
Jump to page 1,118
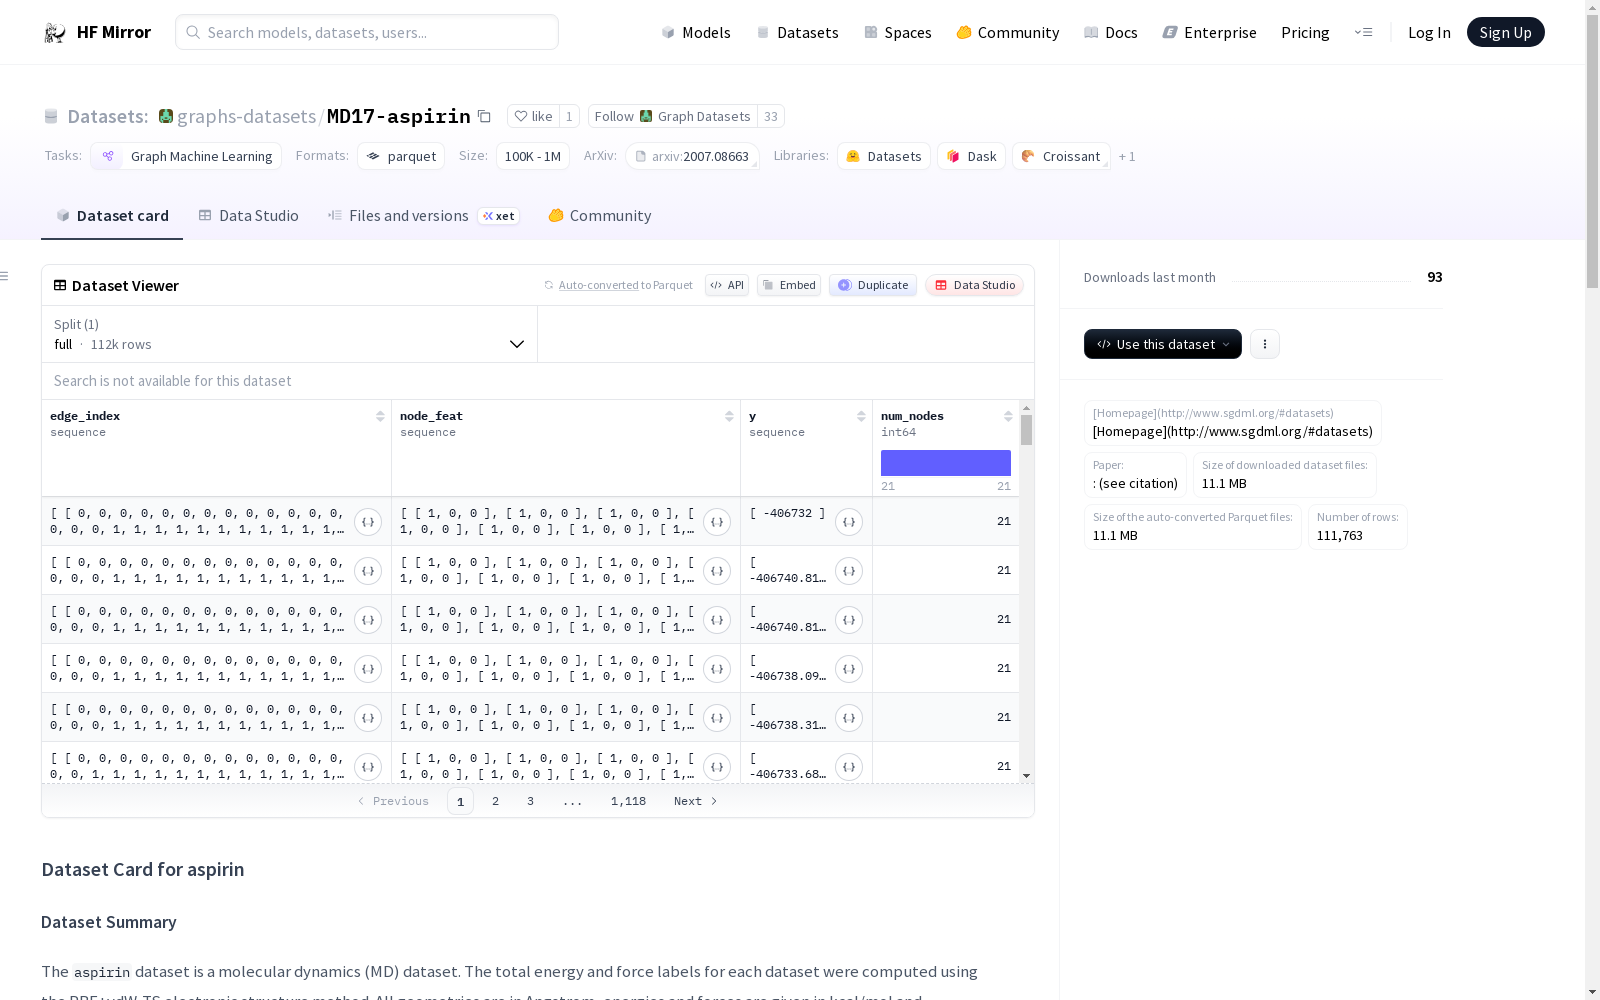tap(628, 801)
